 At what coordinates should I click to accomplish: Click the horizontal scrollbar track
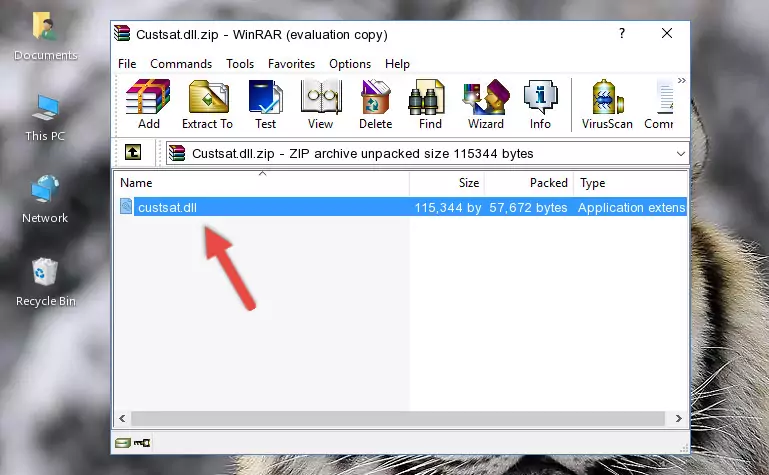398,419
